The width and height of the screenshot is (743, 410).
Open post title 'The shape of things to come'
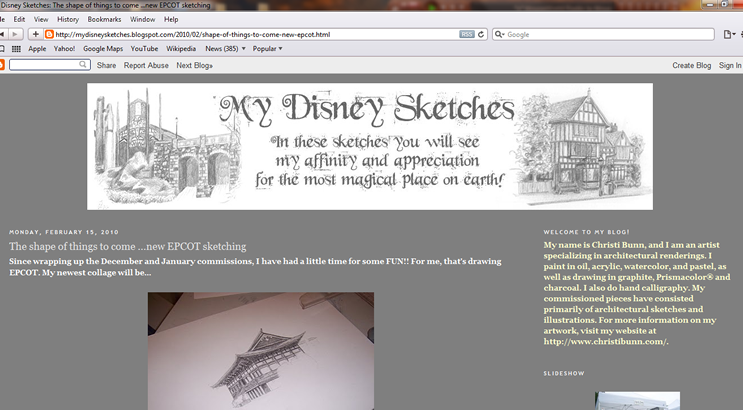[x=127, y=246]
